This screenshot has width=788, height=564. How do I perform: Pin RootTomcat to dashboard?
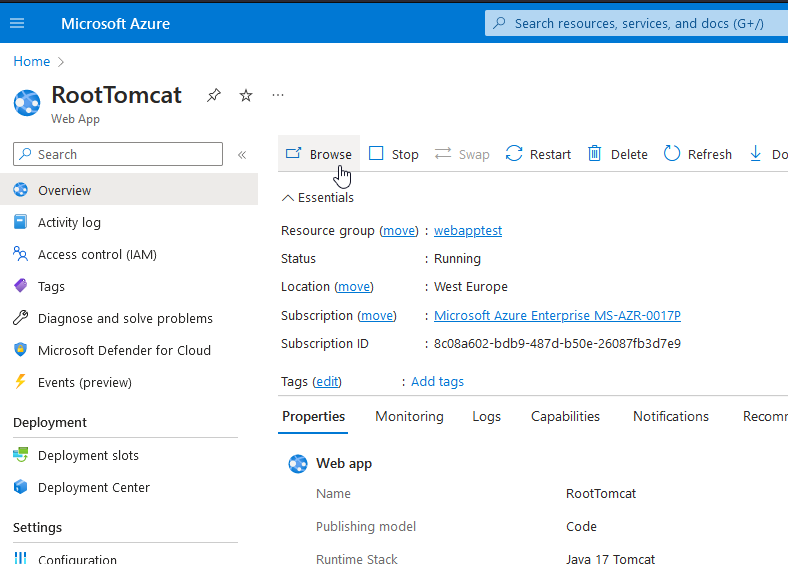click(214, 95)
